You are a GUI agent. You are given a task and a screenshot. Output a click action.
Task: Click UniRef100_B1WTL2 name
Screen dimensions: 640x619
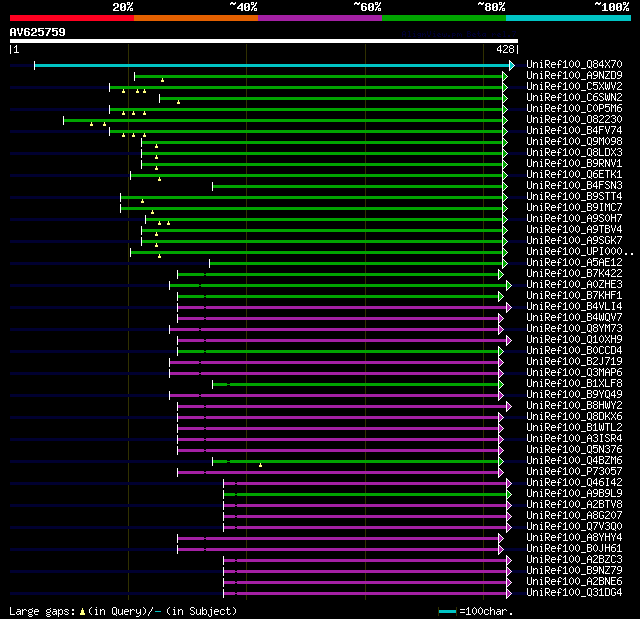574,428
